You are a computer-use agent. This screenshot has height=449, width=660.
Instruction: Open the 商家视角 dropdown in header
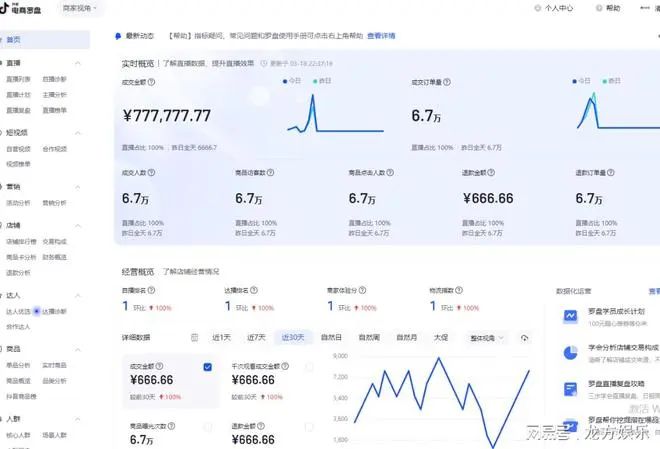click(x=80, y=8)
